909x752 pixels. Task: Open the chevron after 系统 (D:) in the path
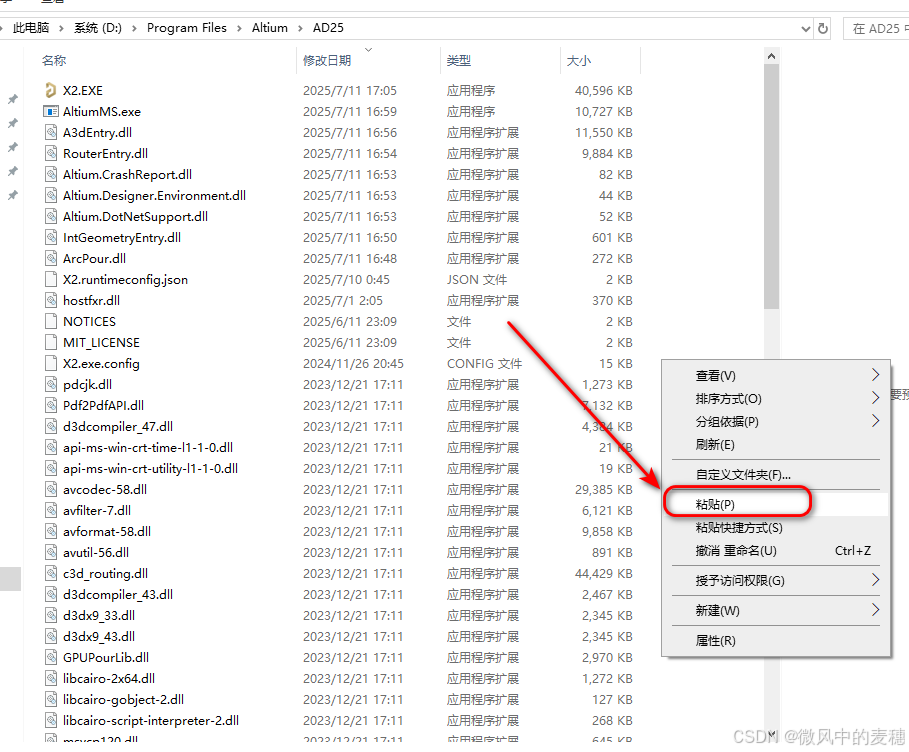coord(134,28)
